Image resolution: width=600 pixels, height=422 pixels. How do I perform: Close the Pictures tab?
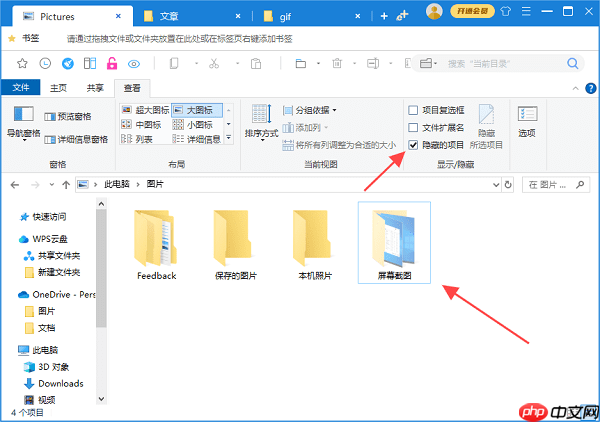tap(118, 16)
